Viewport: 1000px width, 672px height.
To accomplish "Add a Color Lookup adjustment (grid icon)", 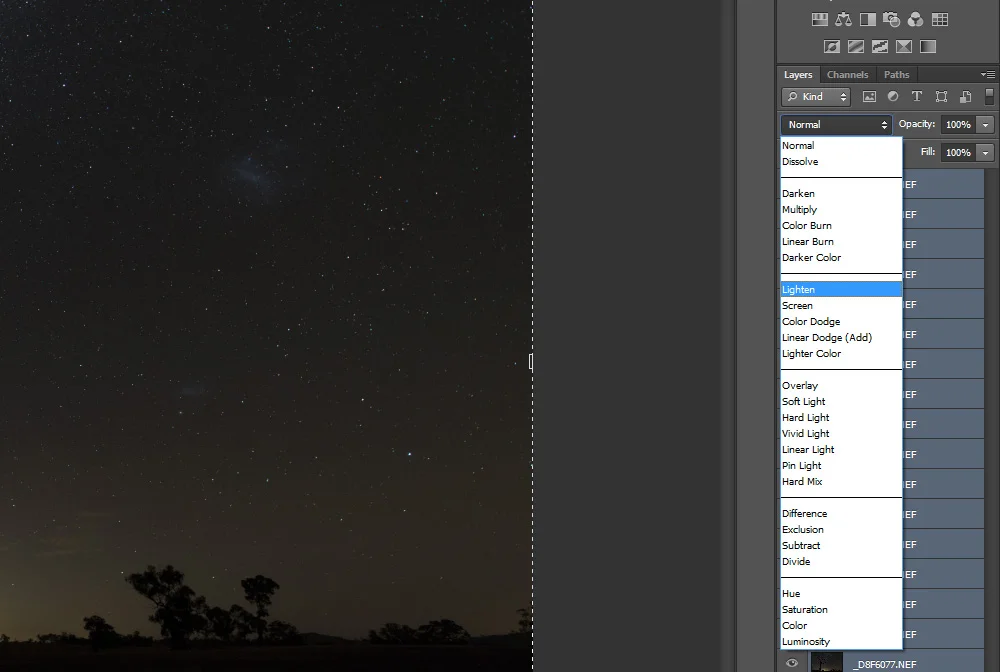I will tap(939, 20).
